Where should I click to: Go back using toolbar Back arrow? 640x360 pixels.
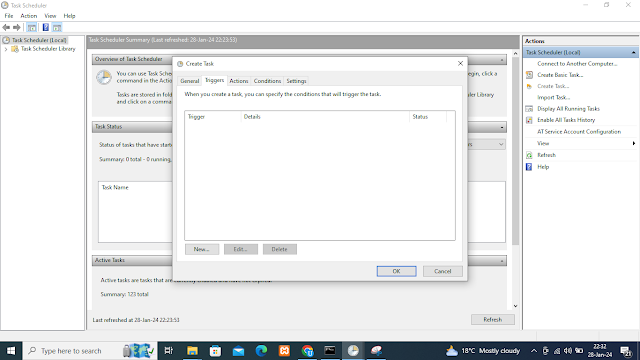6,27
